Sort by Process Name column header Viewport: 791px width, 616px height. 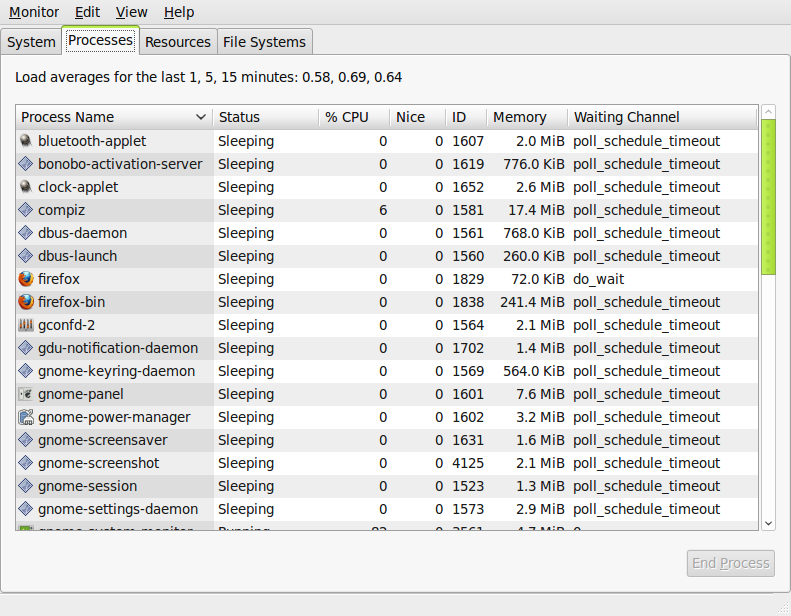(x=114, y=117)
